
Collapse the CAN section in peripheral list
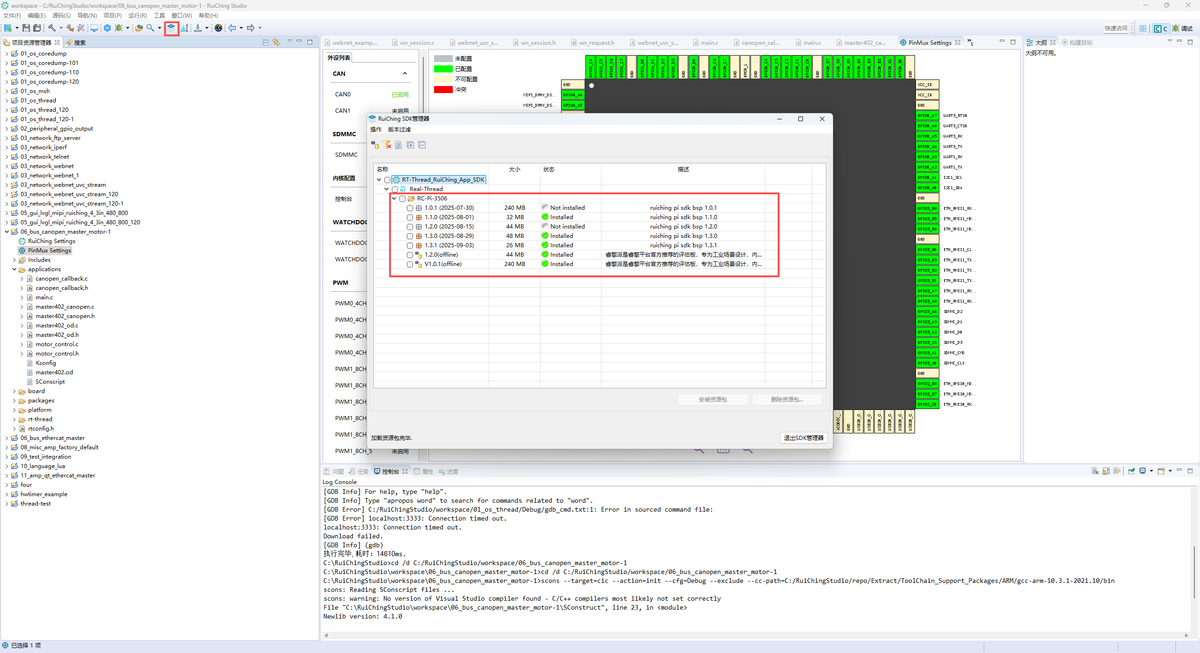405,73
